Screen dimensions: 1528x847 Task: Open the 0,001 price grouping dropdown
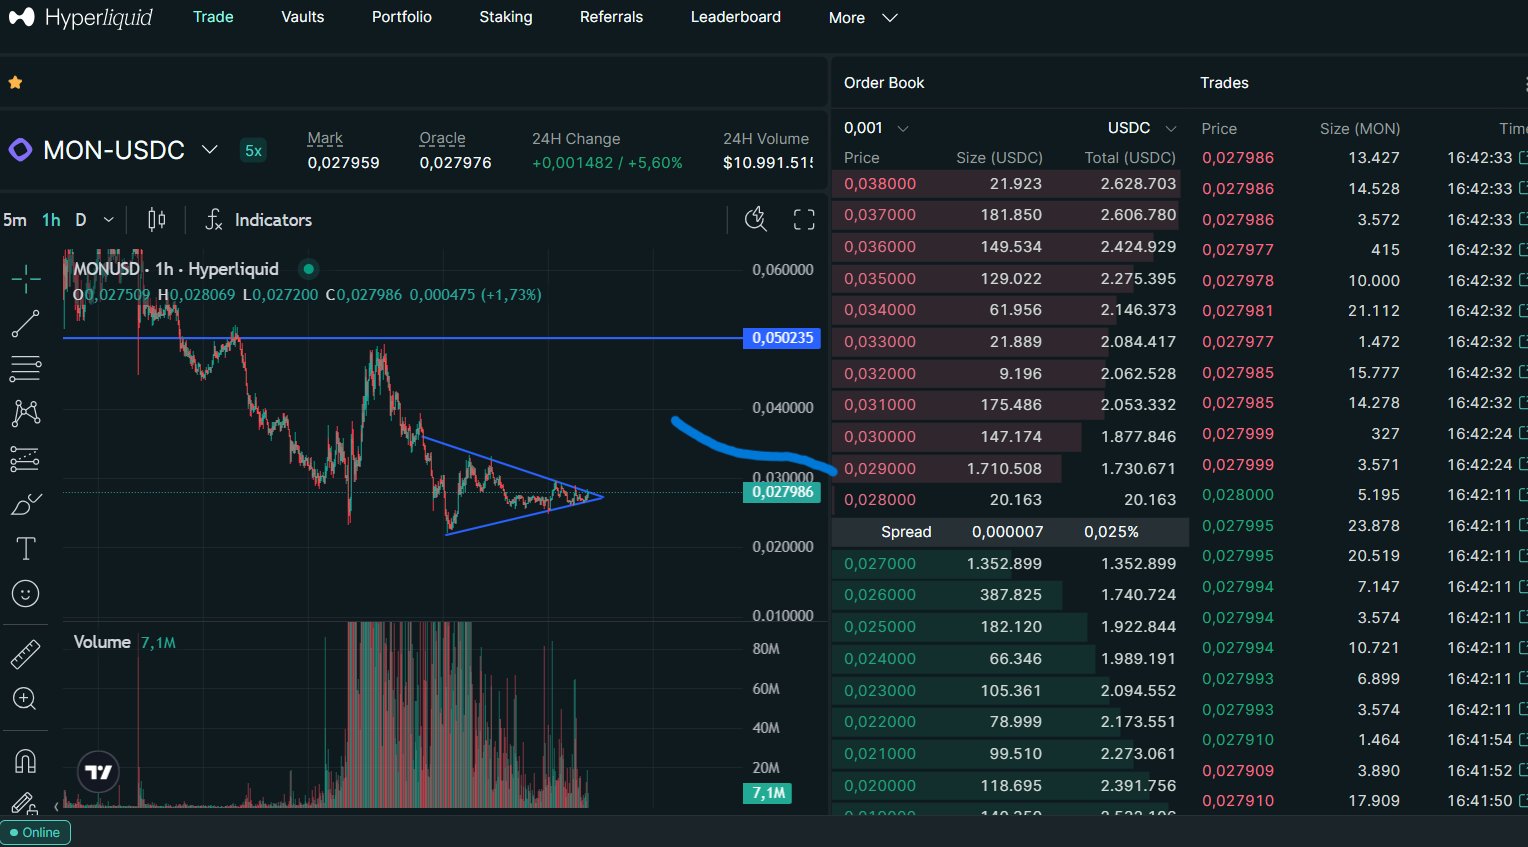pyautogui.click(x=876, y=128)
